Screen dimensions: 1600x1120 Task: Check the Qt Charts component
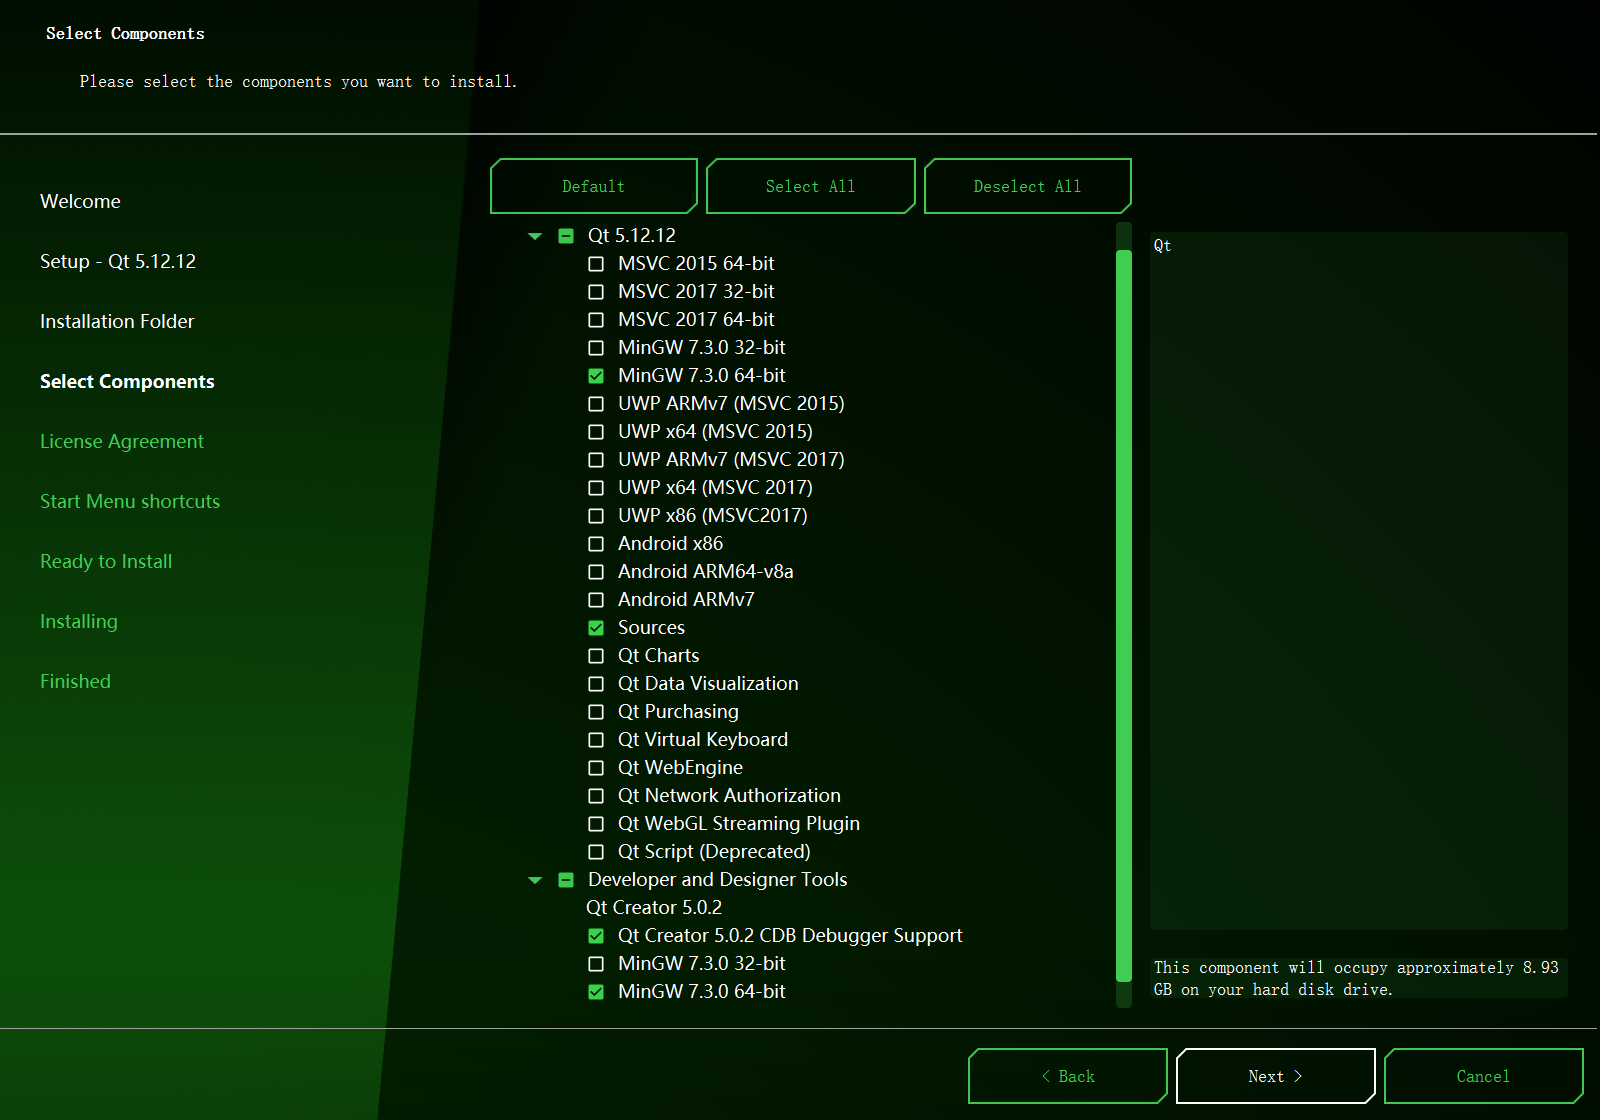point(596,656)
